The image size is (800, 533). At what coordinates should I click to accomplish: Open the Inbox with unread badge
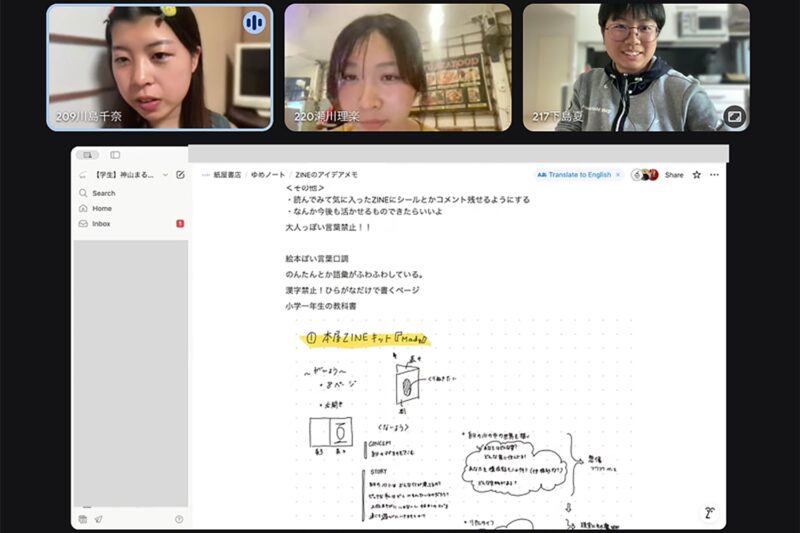point(101,224)
